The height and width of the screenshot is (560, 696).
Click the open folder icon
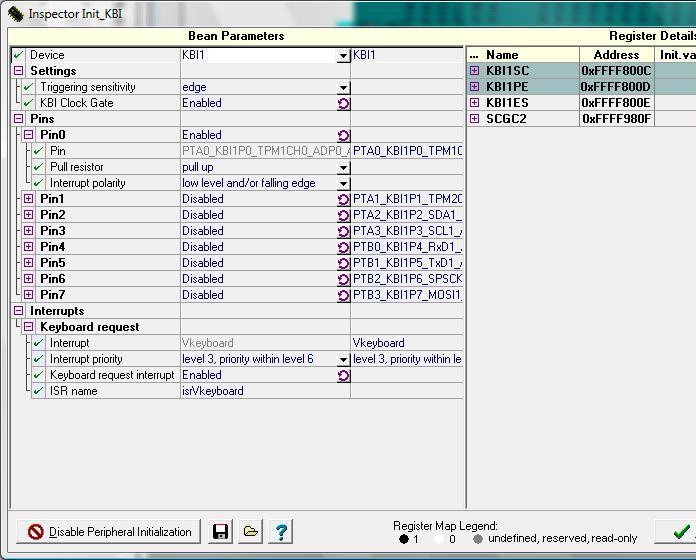[250, 531]
